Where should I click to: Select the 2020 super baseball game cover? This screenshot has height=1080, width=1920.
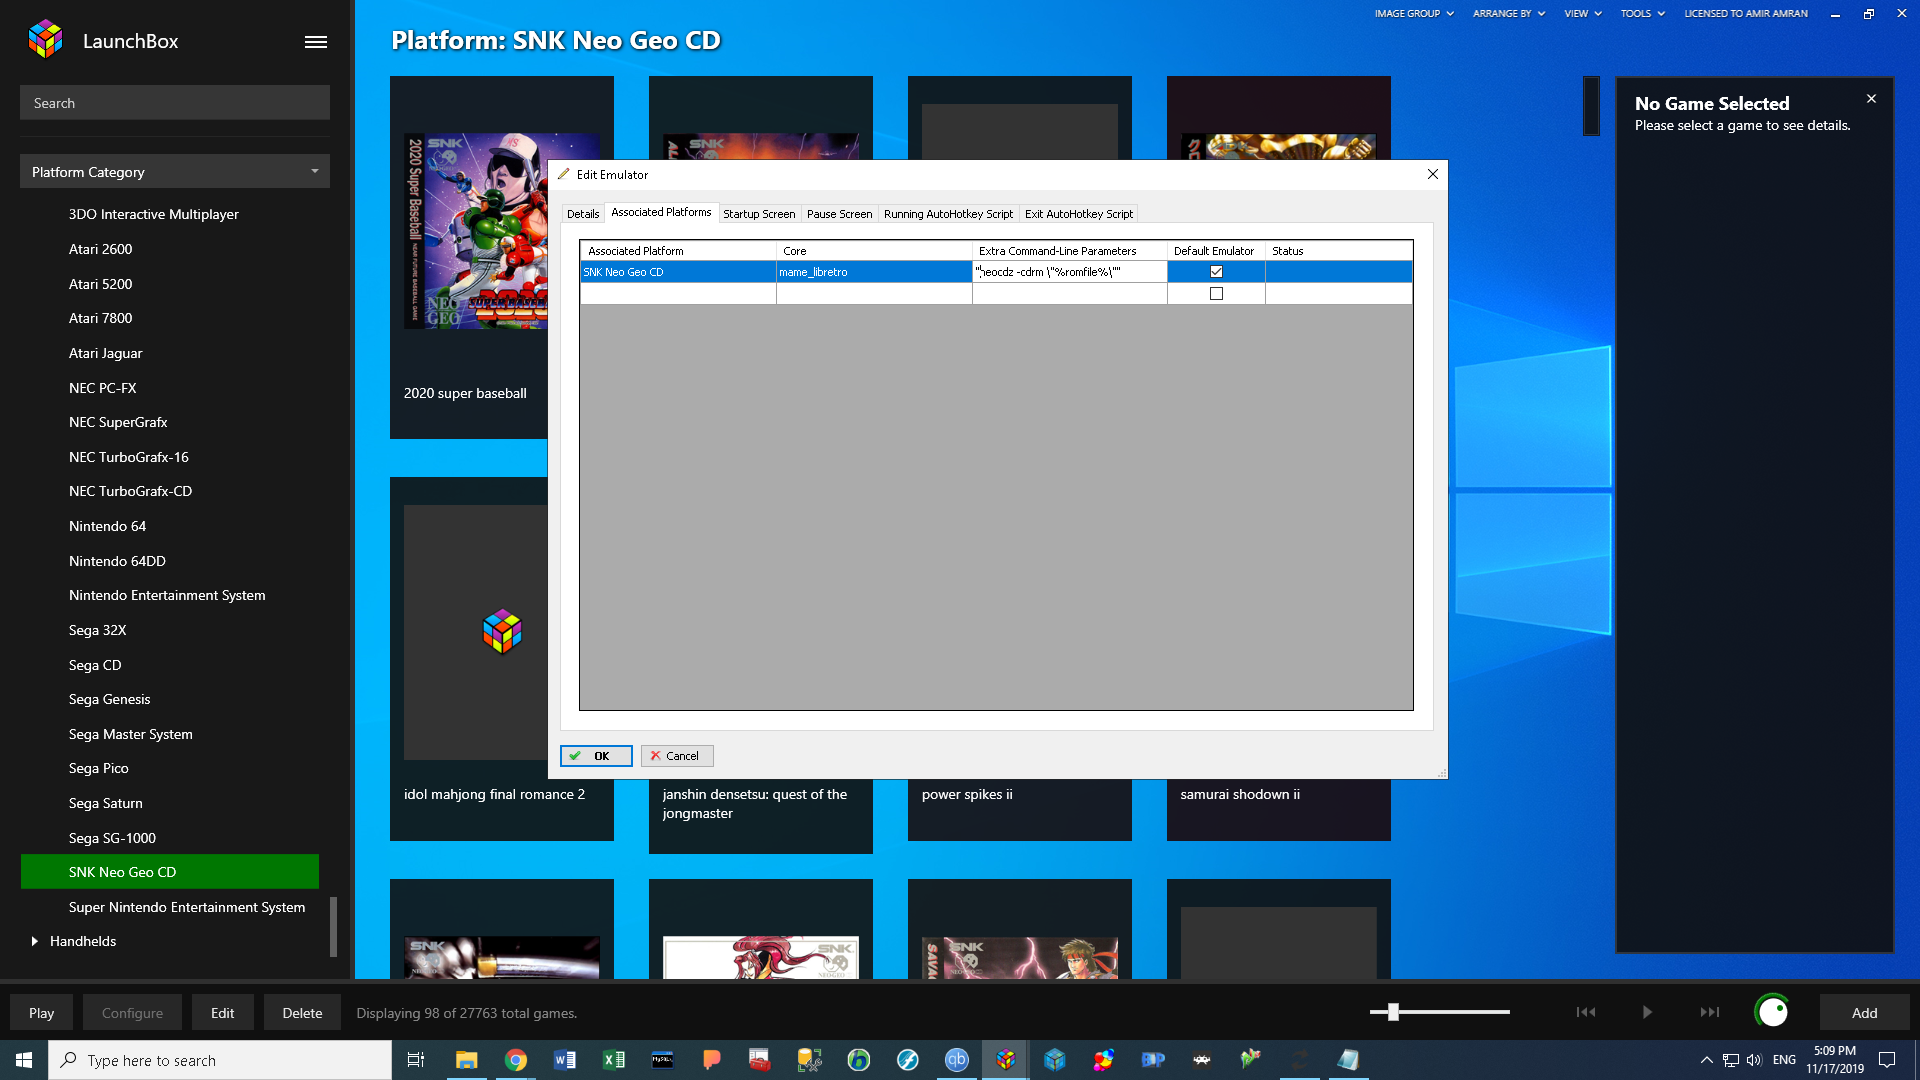click(x=476, y=231)
